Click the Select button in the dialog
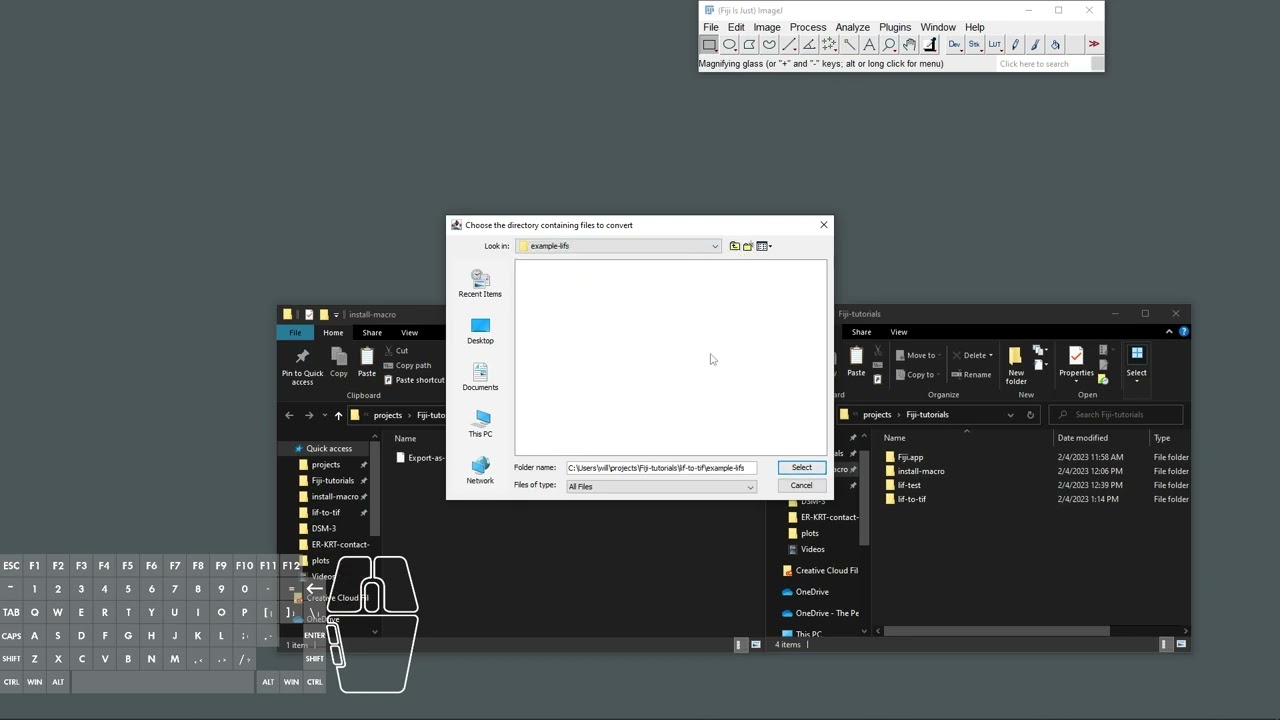The height and width of the screenshot is (720, 1280). pos(802,467)
